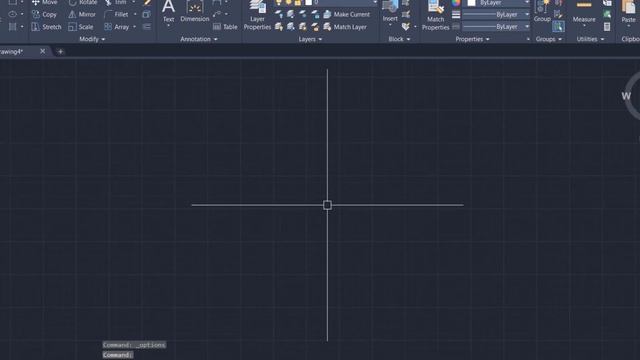Expand the Modify panel

click(x=92, y=39)
